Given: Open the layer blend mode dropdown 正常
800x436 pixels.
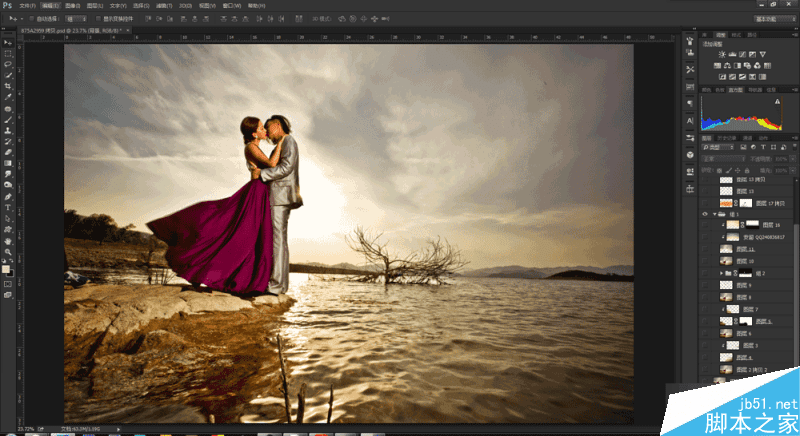Looking at the screenshot, I should (723, 159).
